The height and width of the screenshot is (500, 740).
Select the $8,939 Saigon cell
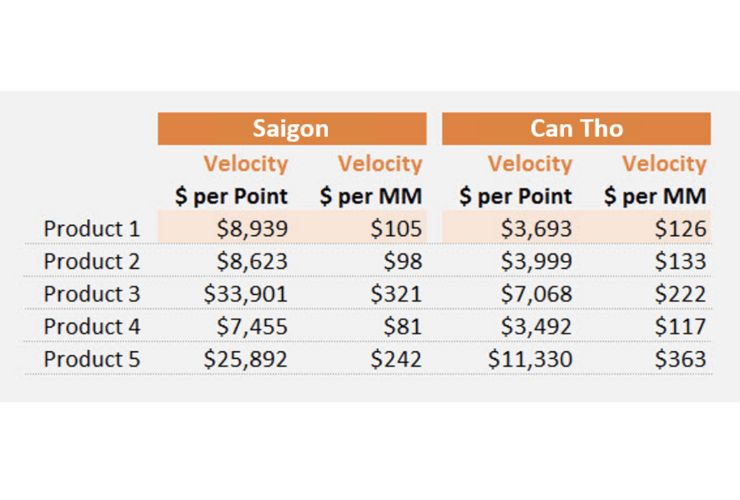pyautogui.click(x=252, y=229)
